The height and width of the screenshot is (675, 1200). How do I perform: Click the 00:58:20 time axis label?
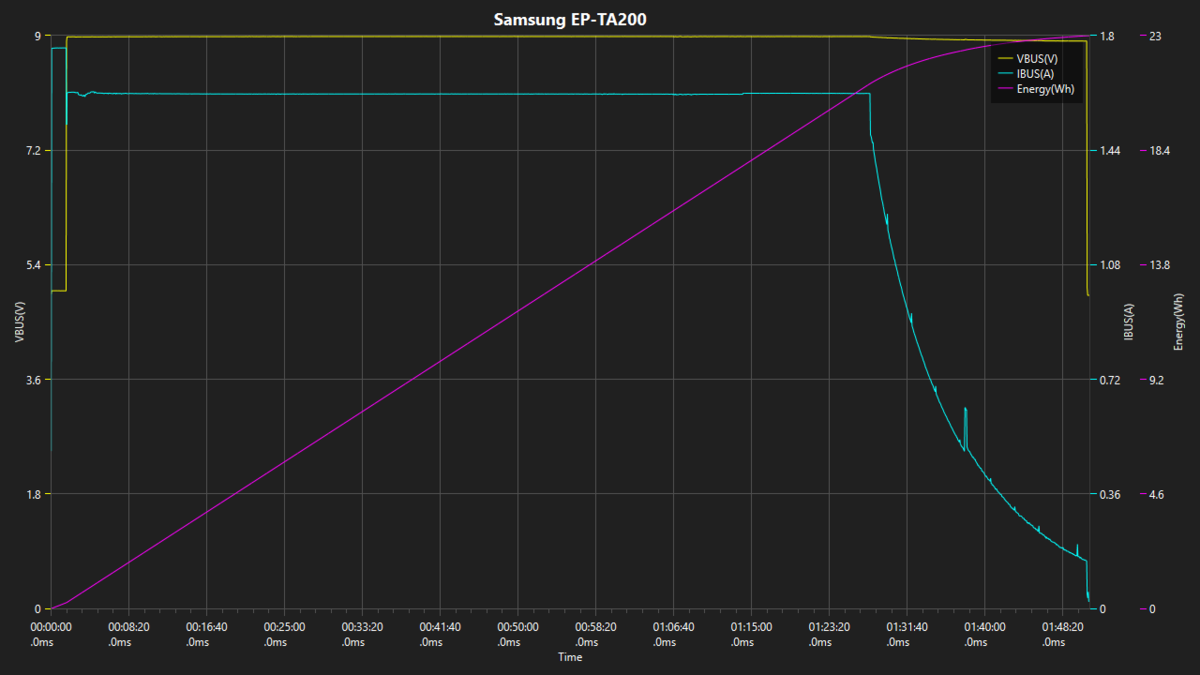click(x=596, y=634)
